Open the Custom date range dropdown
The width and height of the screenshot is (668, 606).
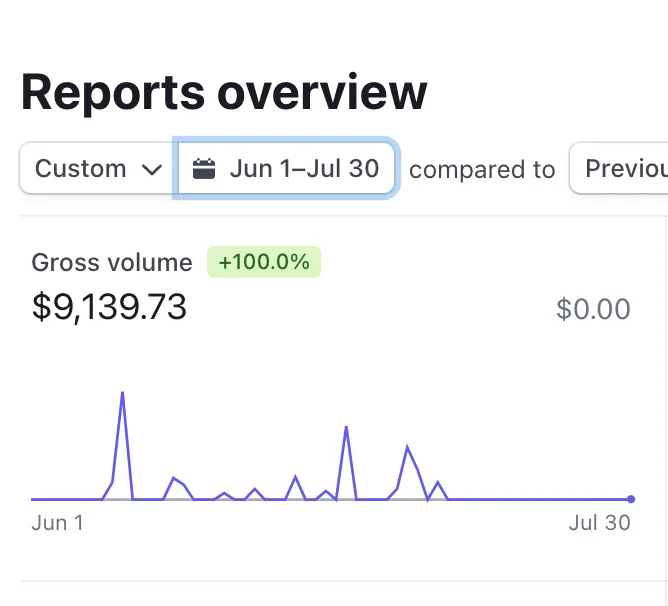98,168
